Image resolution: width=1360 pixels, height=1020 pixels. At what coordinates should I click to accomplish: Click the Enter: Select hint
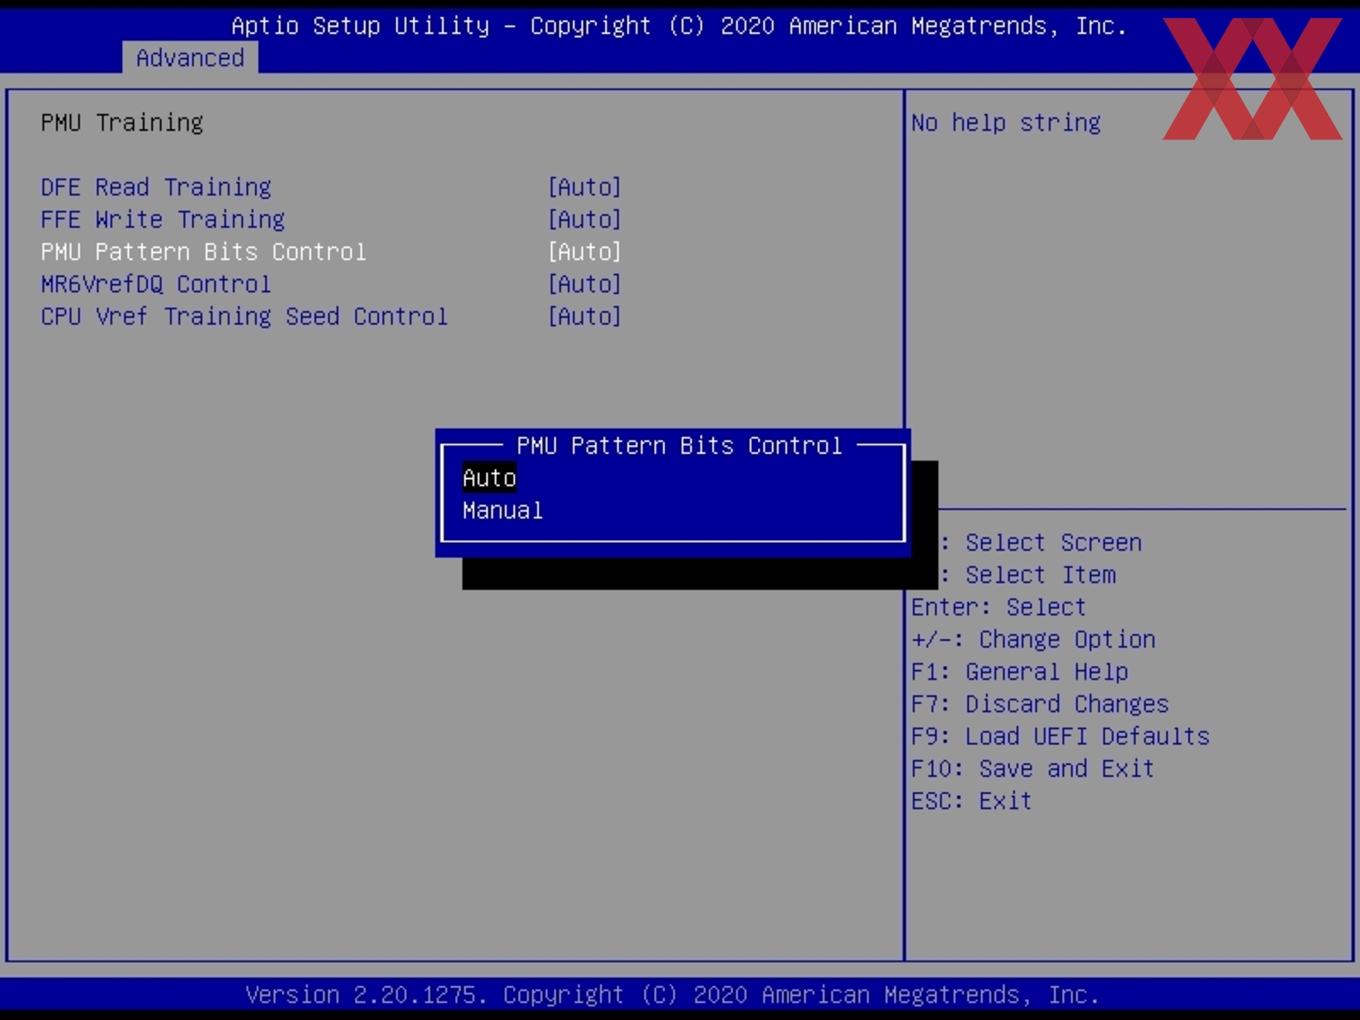pyautogui.click(x=998, y=607)
